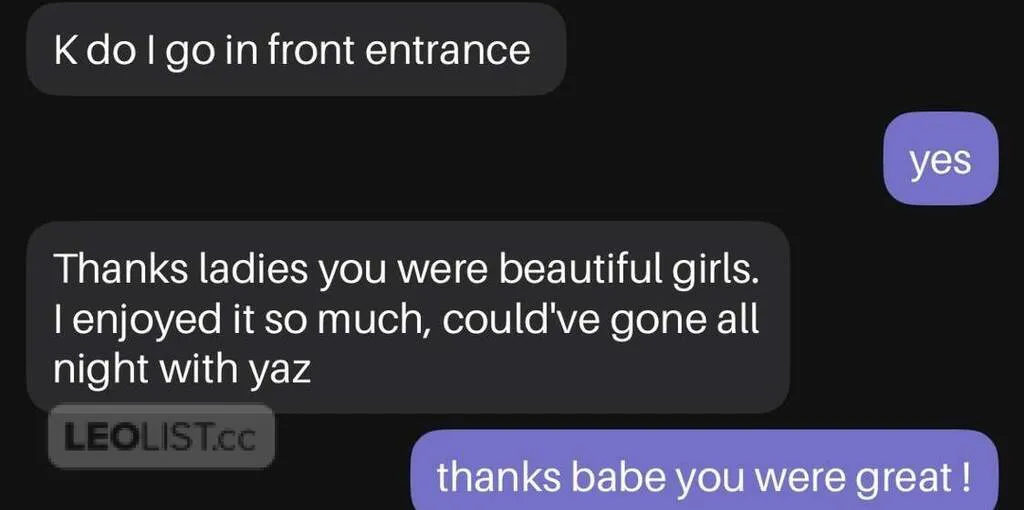Click the line 'I enjoyed it so much'

[241, 321]
